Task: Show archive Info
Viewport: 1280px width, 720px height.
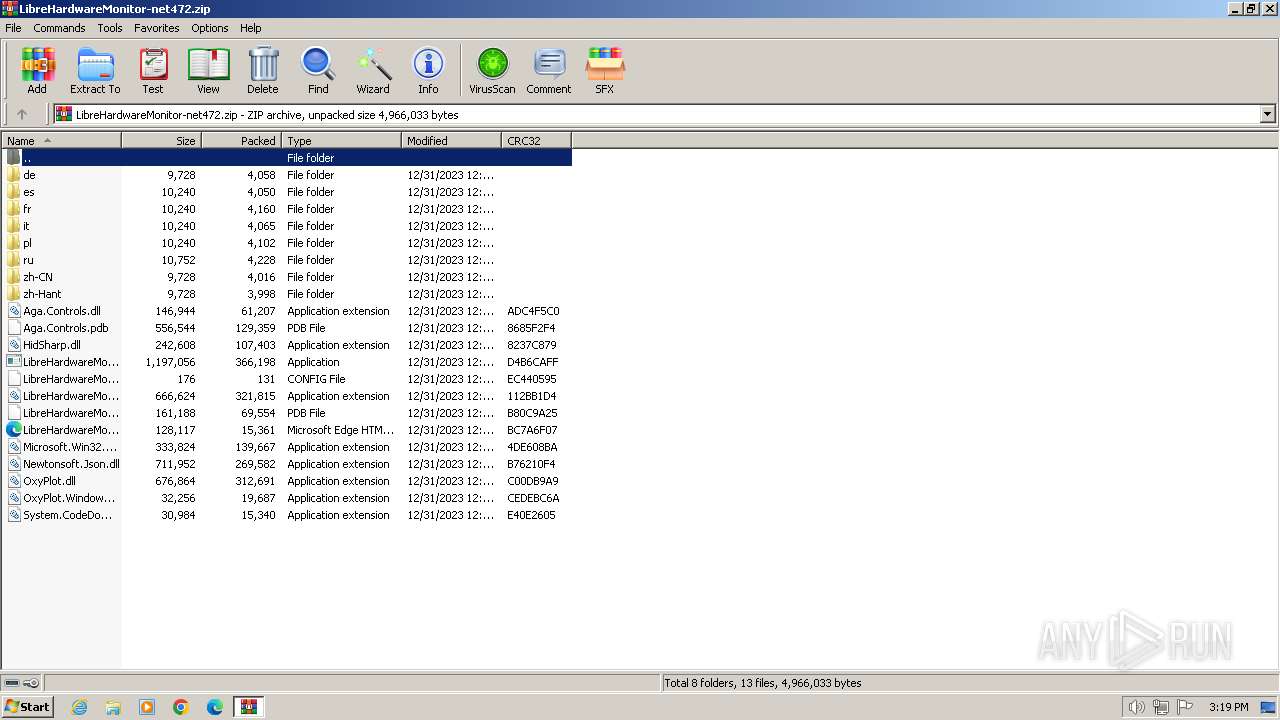Action: click(428, 70)
